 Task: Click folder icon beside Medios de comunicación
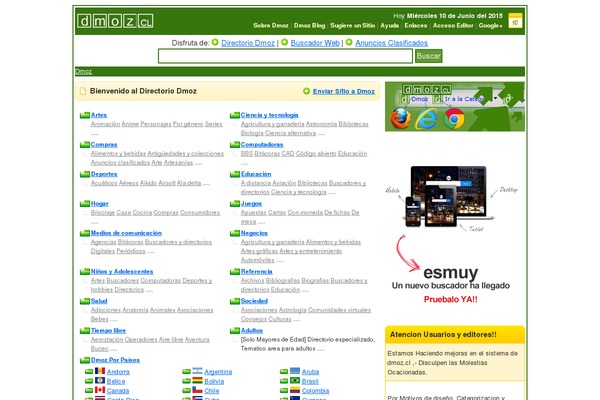[x=85, y=233]
